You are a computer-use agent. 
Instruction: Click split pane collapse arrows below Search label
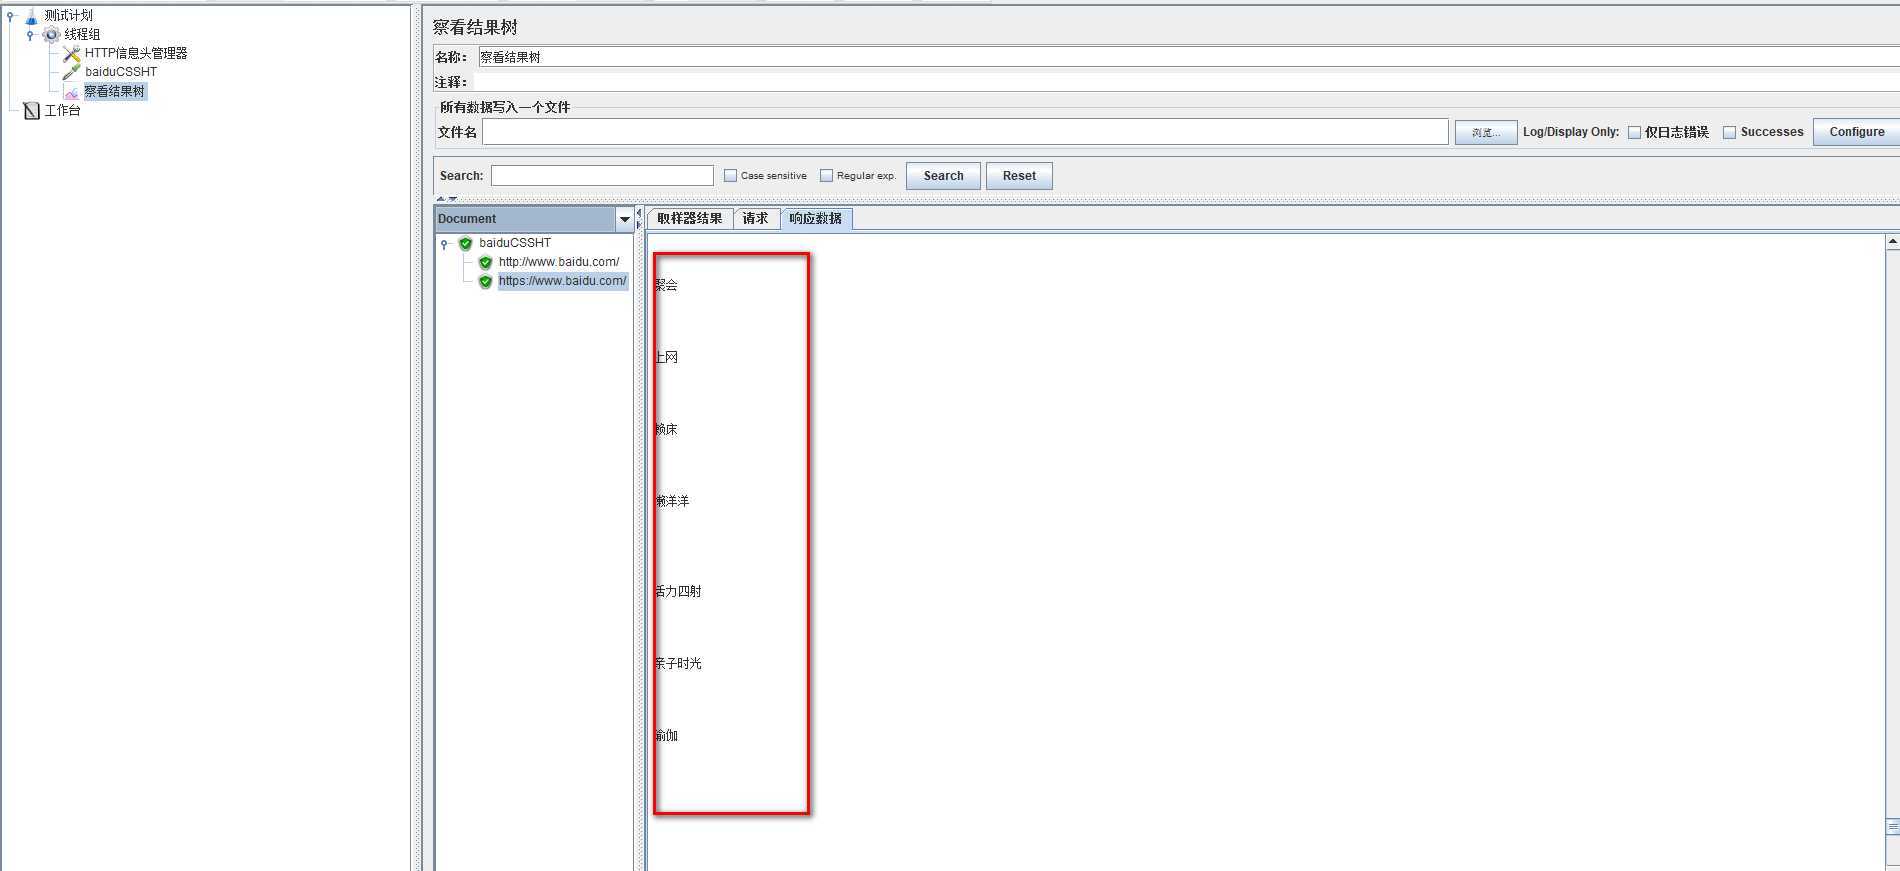[x=446, y=198]
